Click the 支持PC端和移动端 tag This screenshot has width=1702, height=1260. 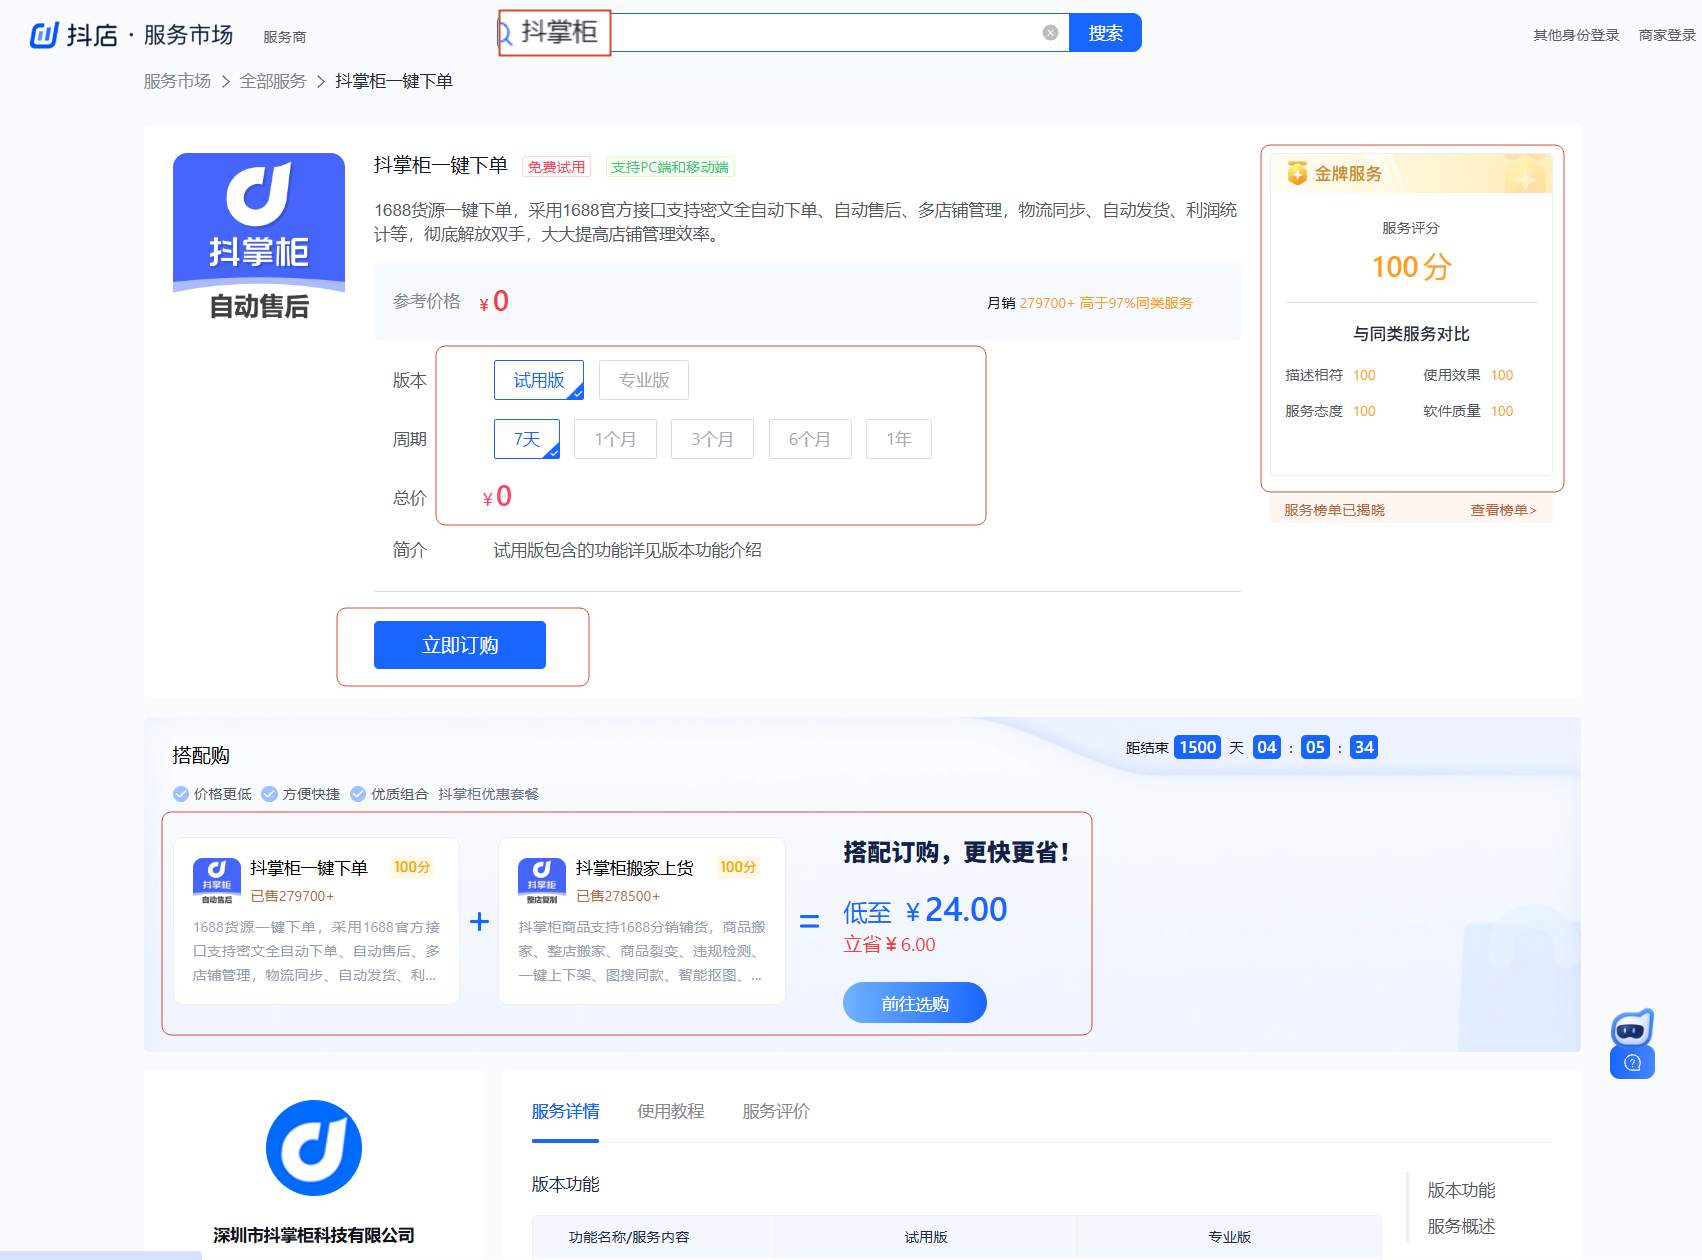tap(670, 167)
